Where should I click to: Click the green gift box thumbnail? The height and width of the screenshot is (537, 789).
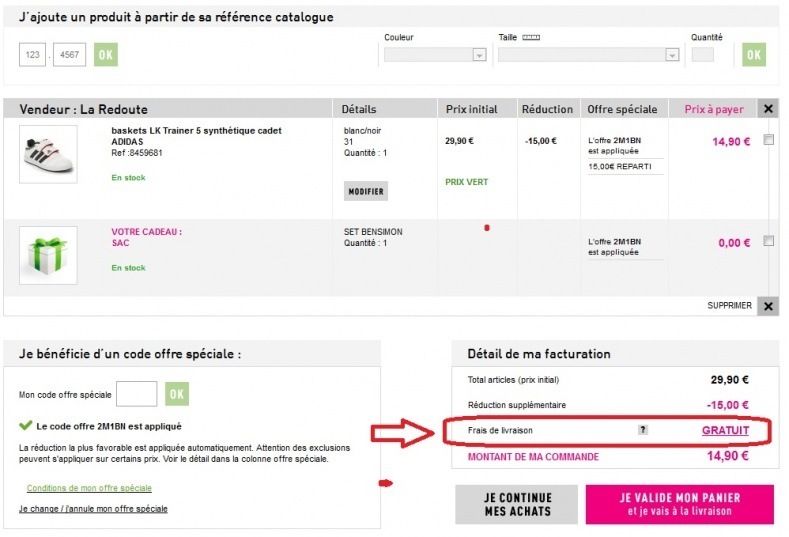coord(48,255)
